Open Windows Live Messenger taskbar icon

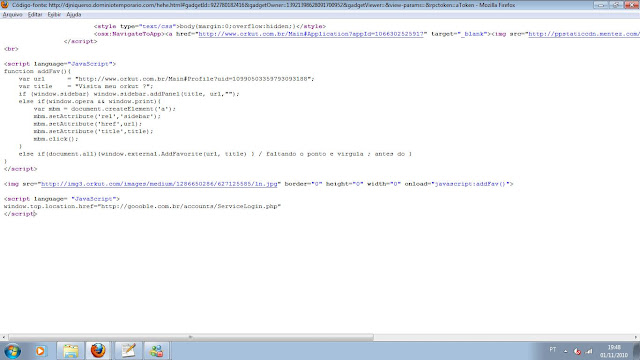click(x=157, y=351)
